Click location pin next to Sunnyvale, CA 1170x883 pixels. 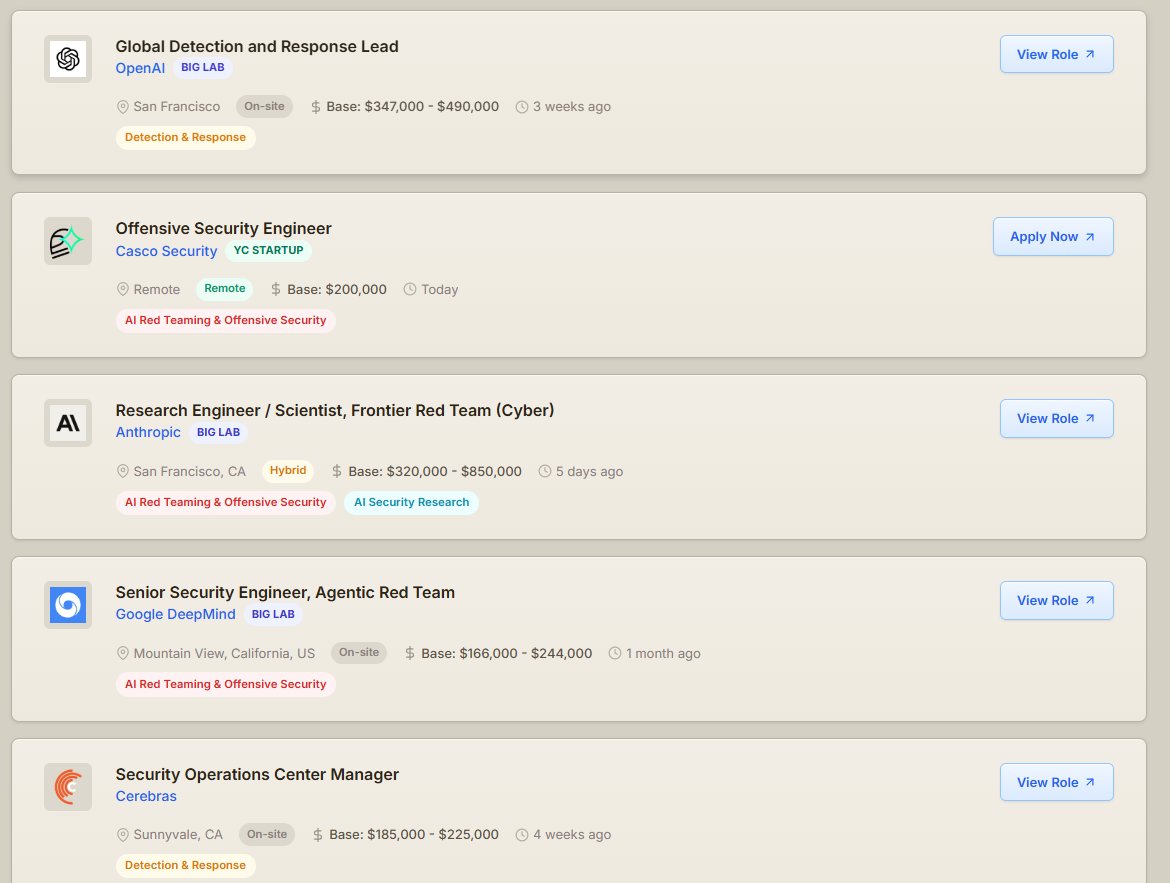123,835
